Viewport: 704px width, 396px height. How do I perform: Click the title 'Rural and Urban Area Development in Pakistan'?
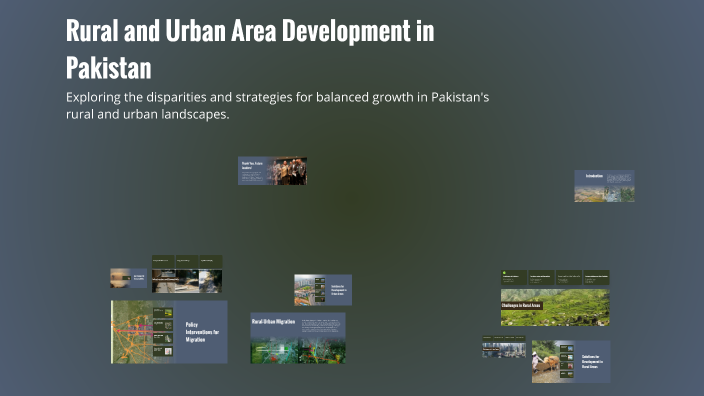[x=250, y=49]
